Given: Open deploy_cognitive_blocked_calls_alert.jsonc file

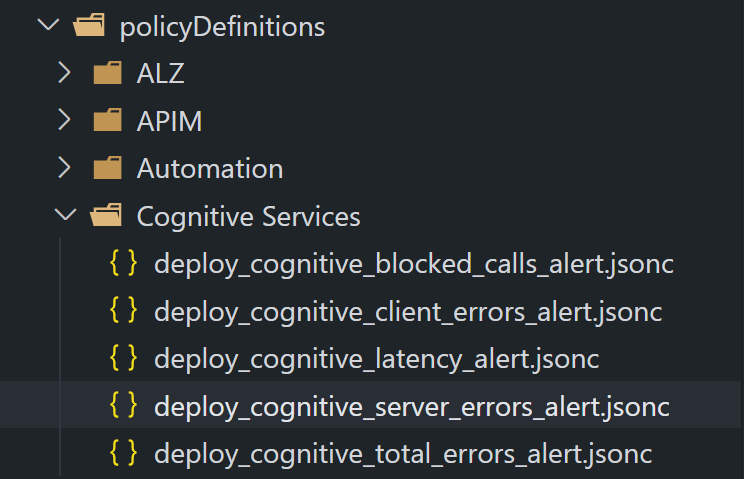Looking at the screenshot, I should point(414,264).
